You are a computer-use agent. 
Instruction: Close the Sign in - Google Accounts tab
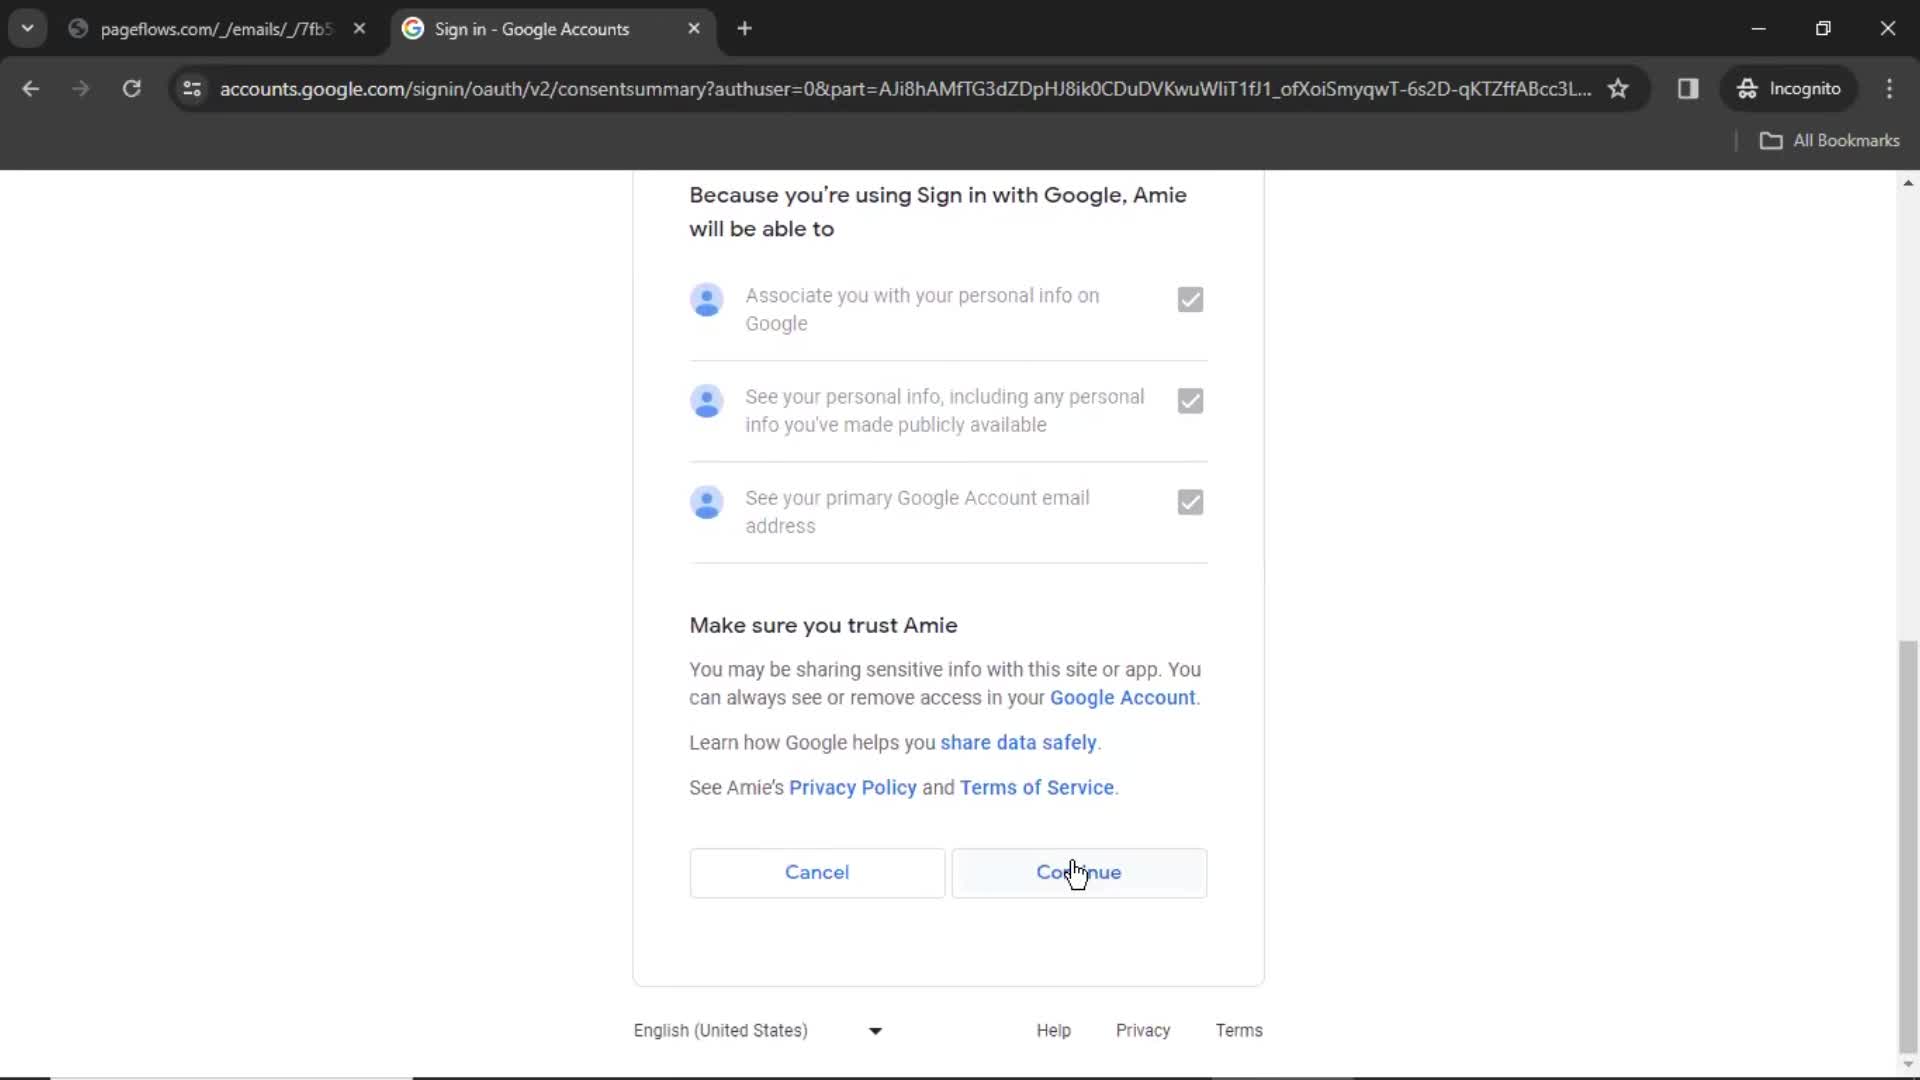(694, 29)
